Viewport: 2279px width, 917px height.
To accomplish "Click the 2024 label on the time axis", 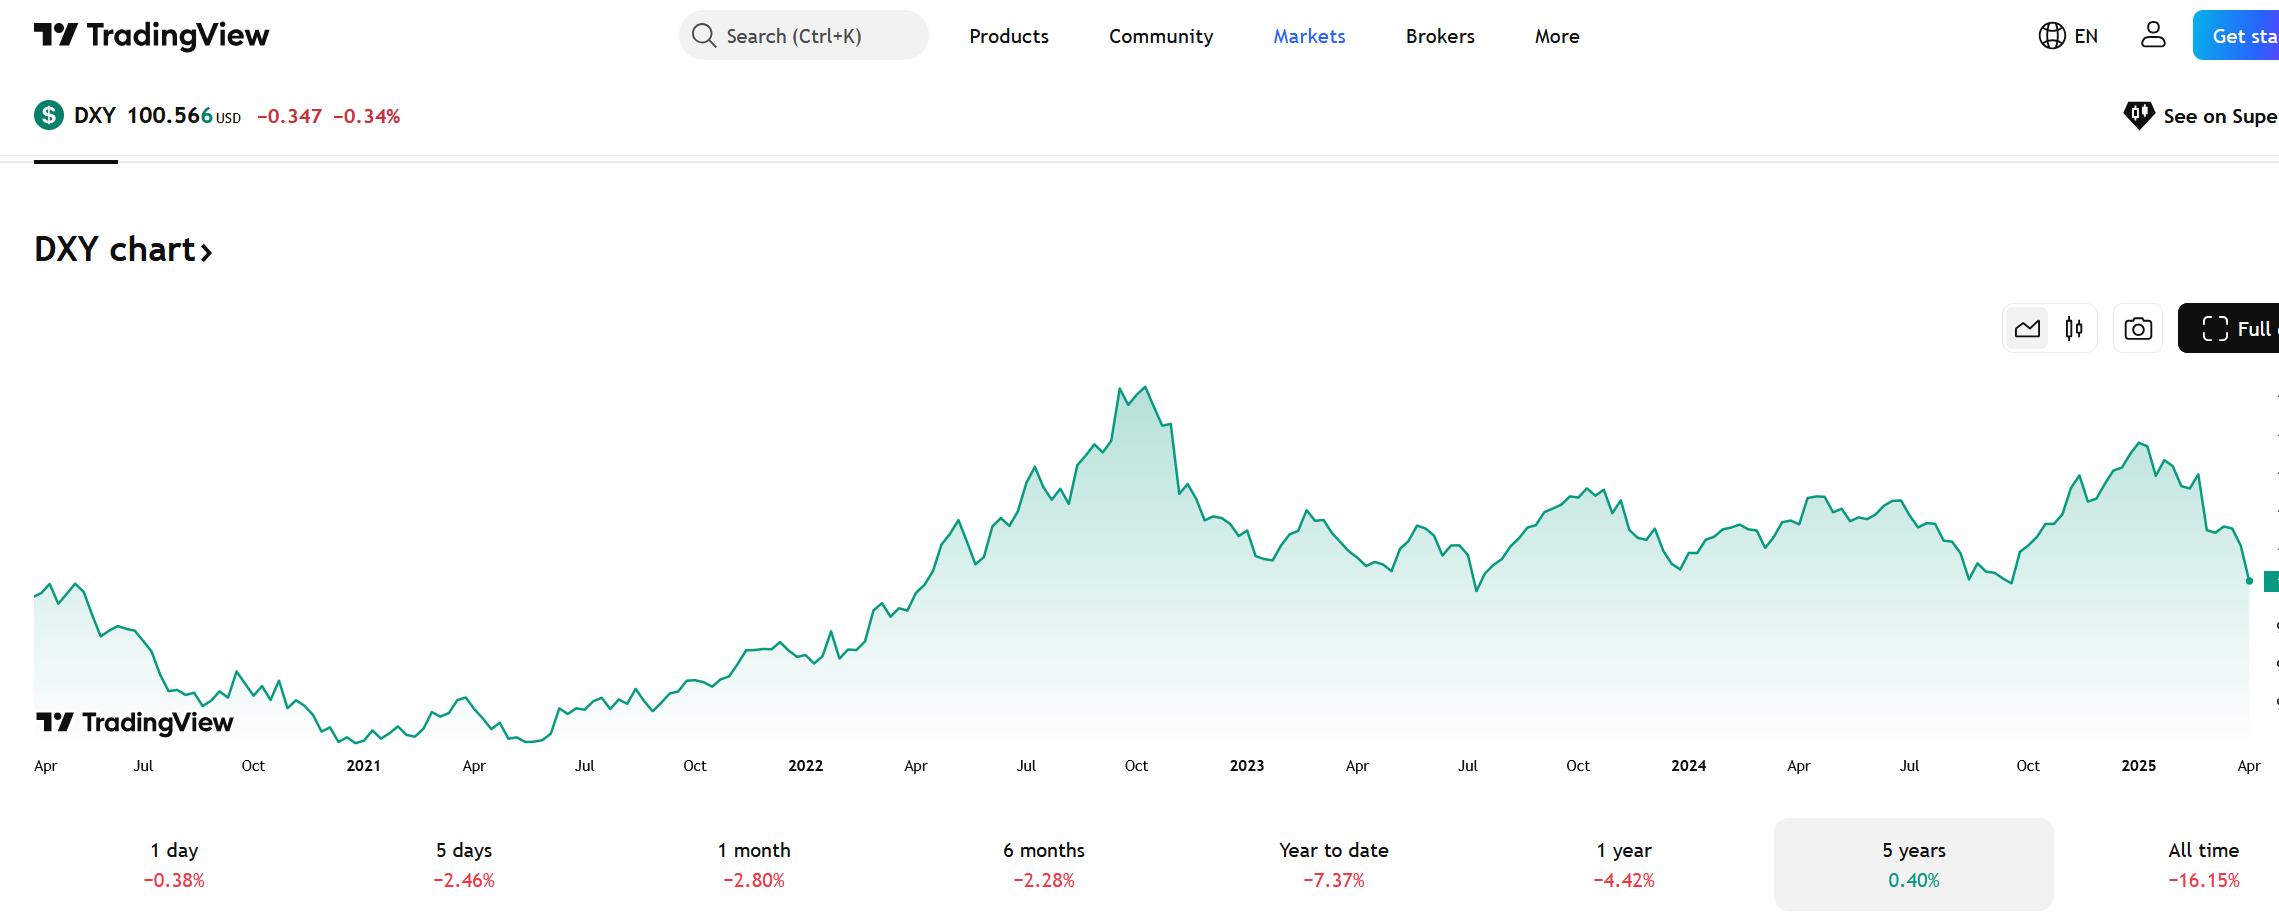I will point(1689,766).
